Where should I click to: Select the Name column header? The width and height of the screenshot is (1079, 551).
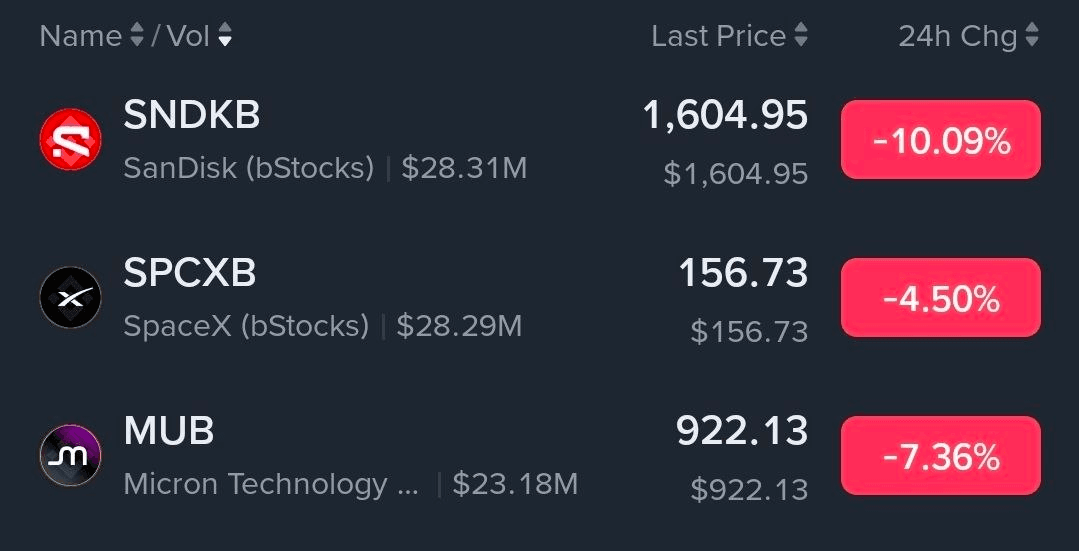81,36
